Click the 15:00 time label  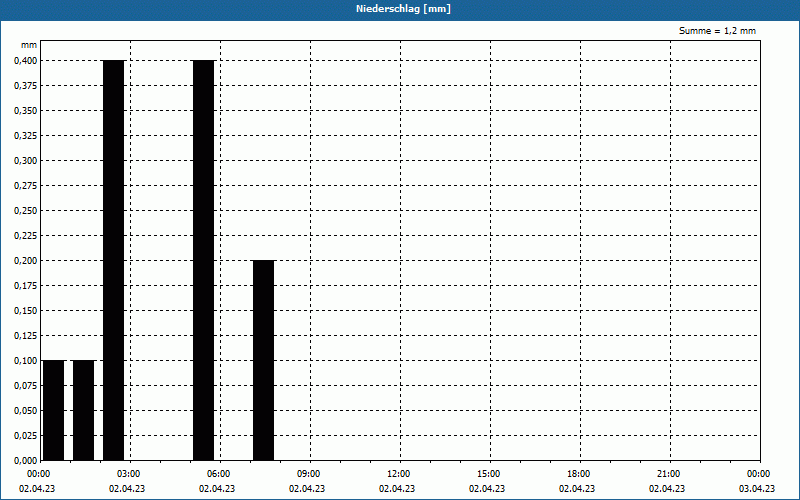pyautogui.click(x=489, y=474)
